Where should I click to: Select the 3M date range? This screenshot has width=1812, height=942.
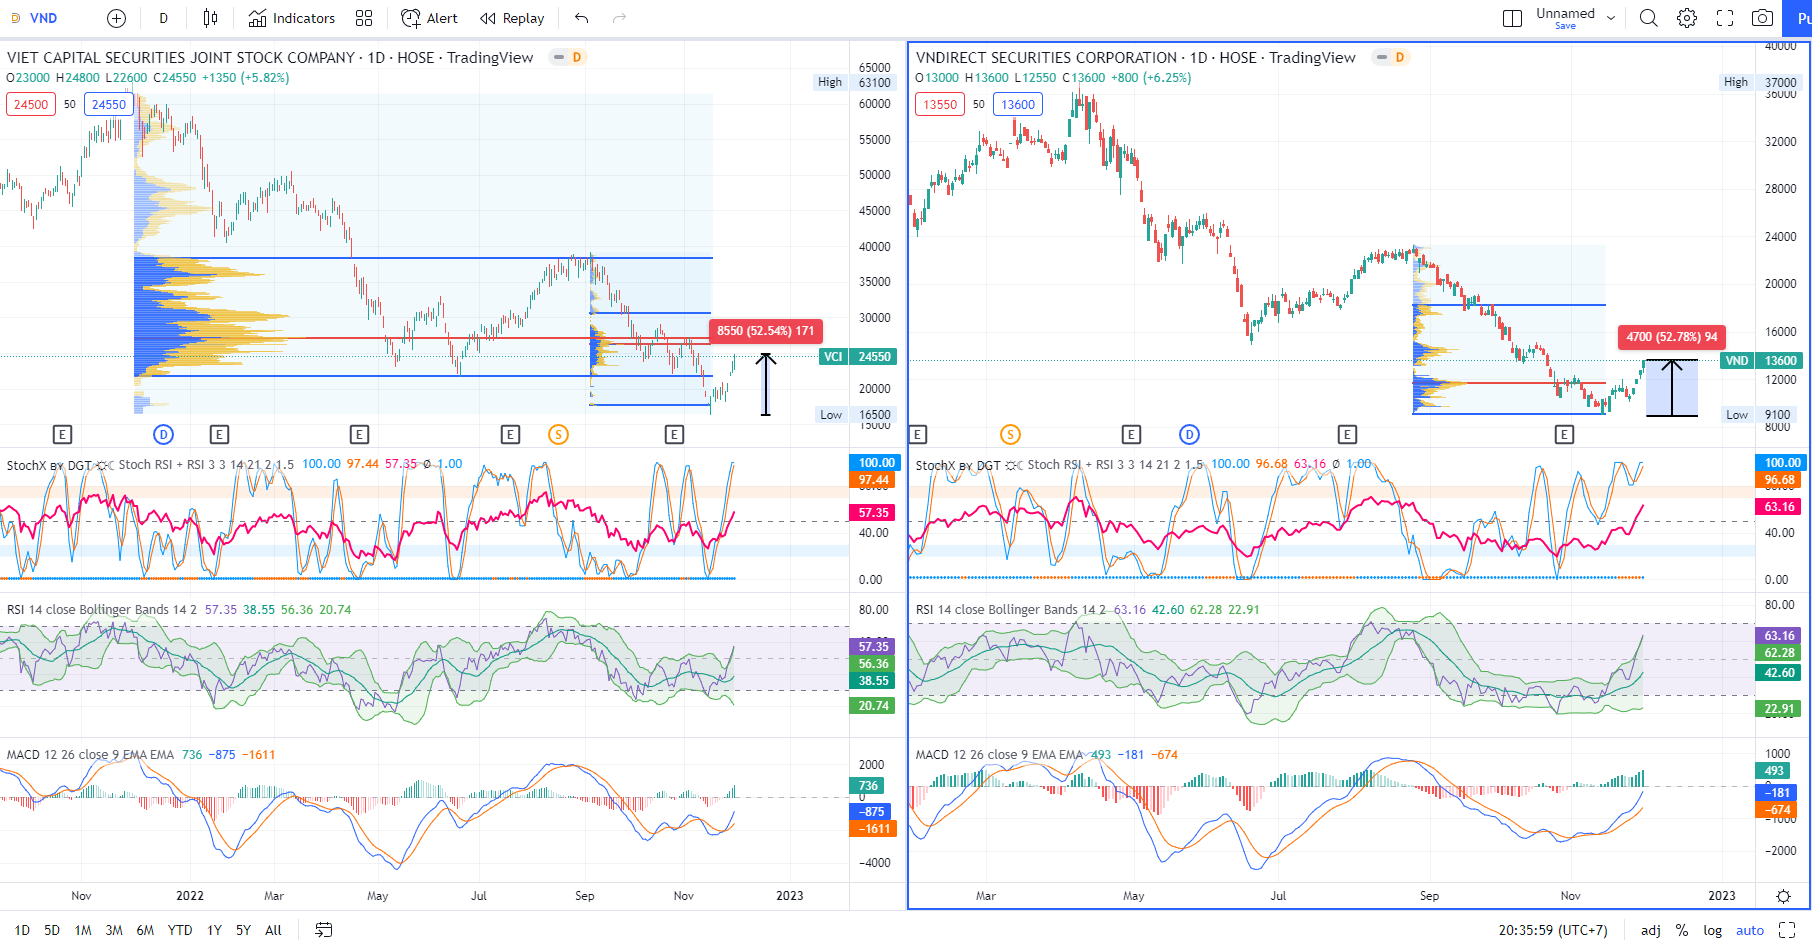(x=114, y=930)
